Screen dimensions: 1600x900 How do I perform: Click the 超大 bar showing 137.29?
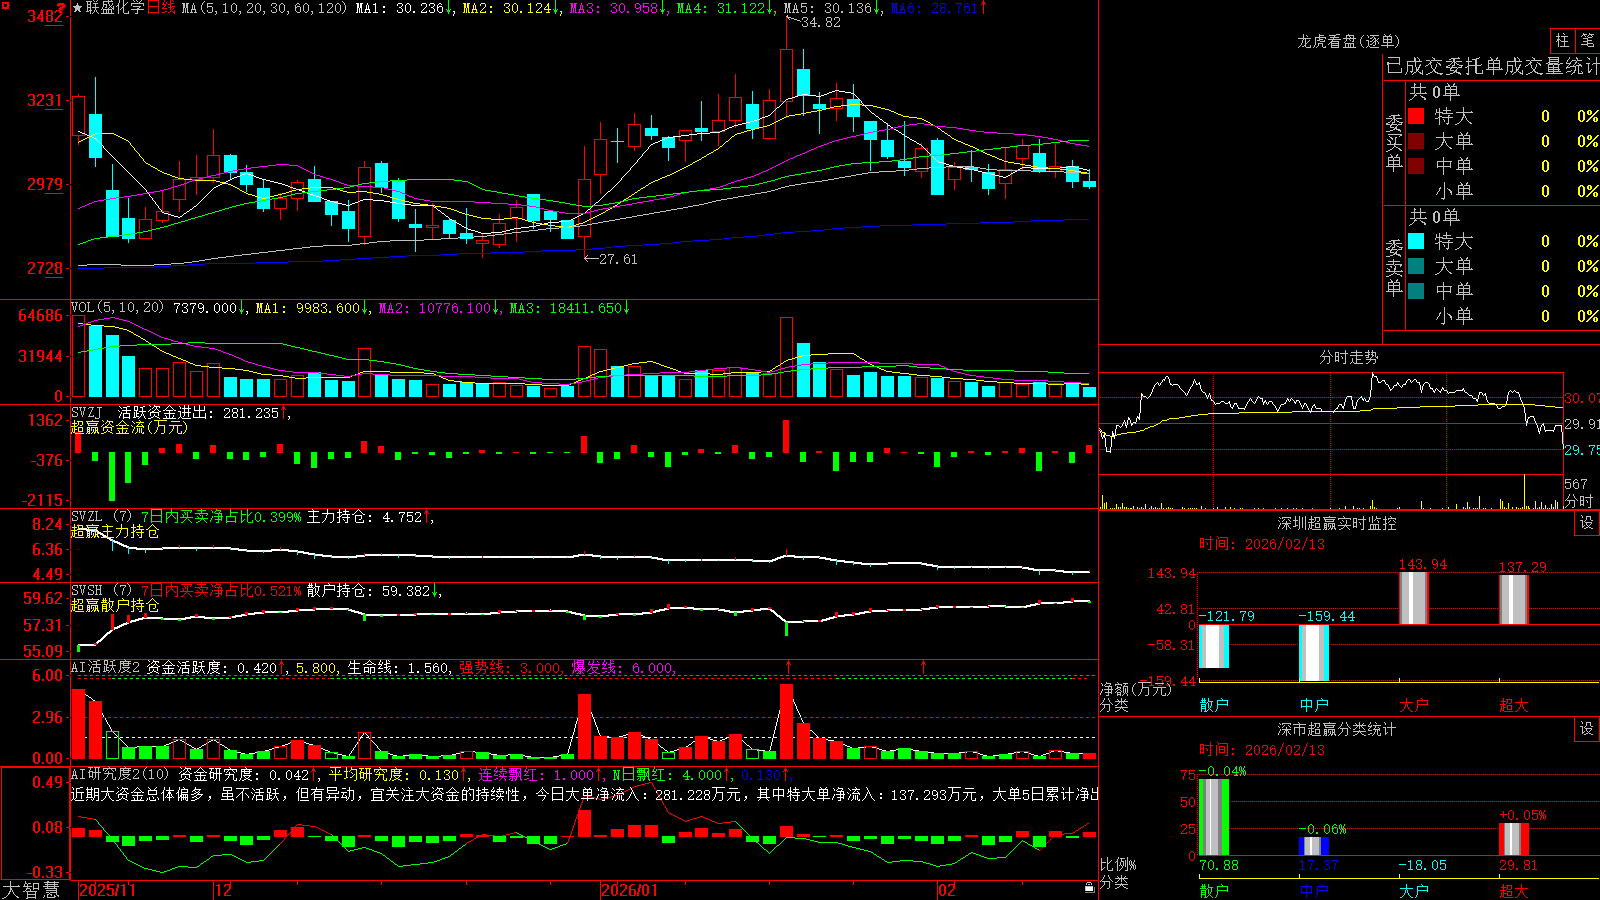(x=1514, y=600)
